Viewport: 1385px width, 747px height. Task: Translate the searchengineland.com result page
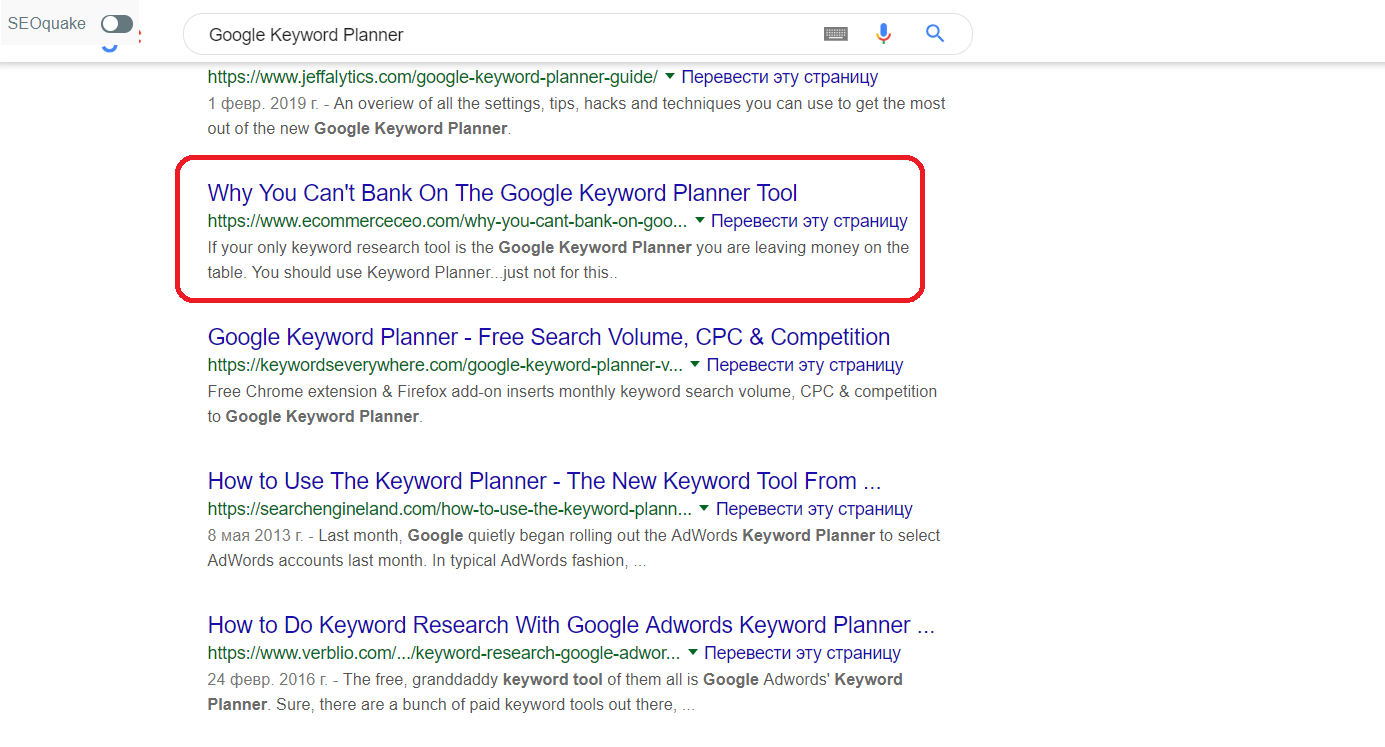click(x=815, y=509)
